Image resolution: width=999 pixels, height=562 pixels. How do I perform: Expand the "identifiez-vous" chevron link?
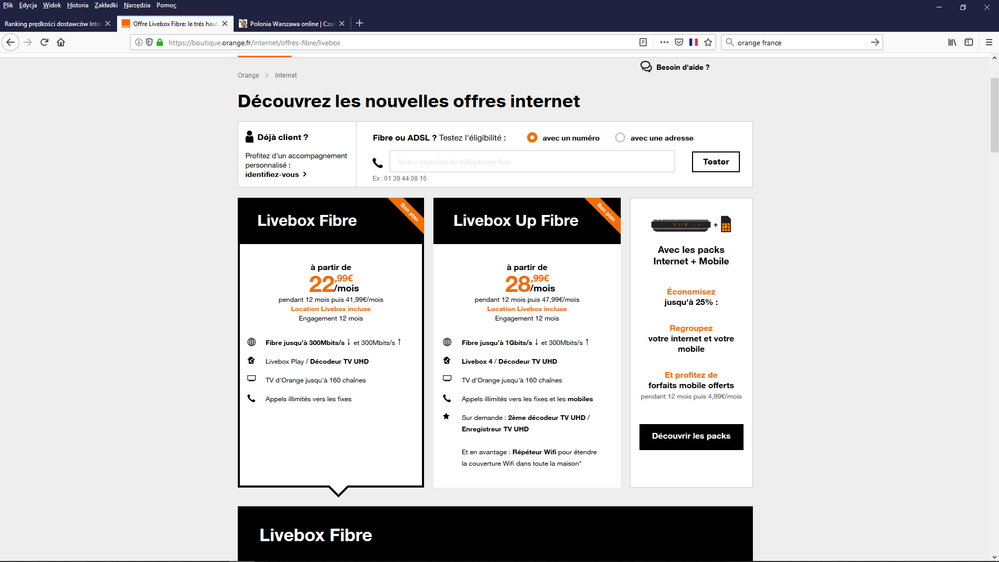[x=304, y=174]
